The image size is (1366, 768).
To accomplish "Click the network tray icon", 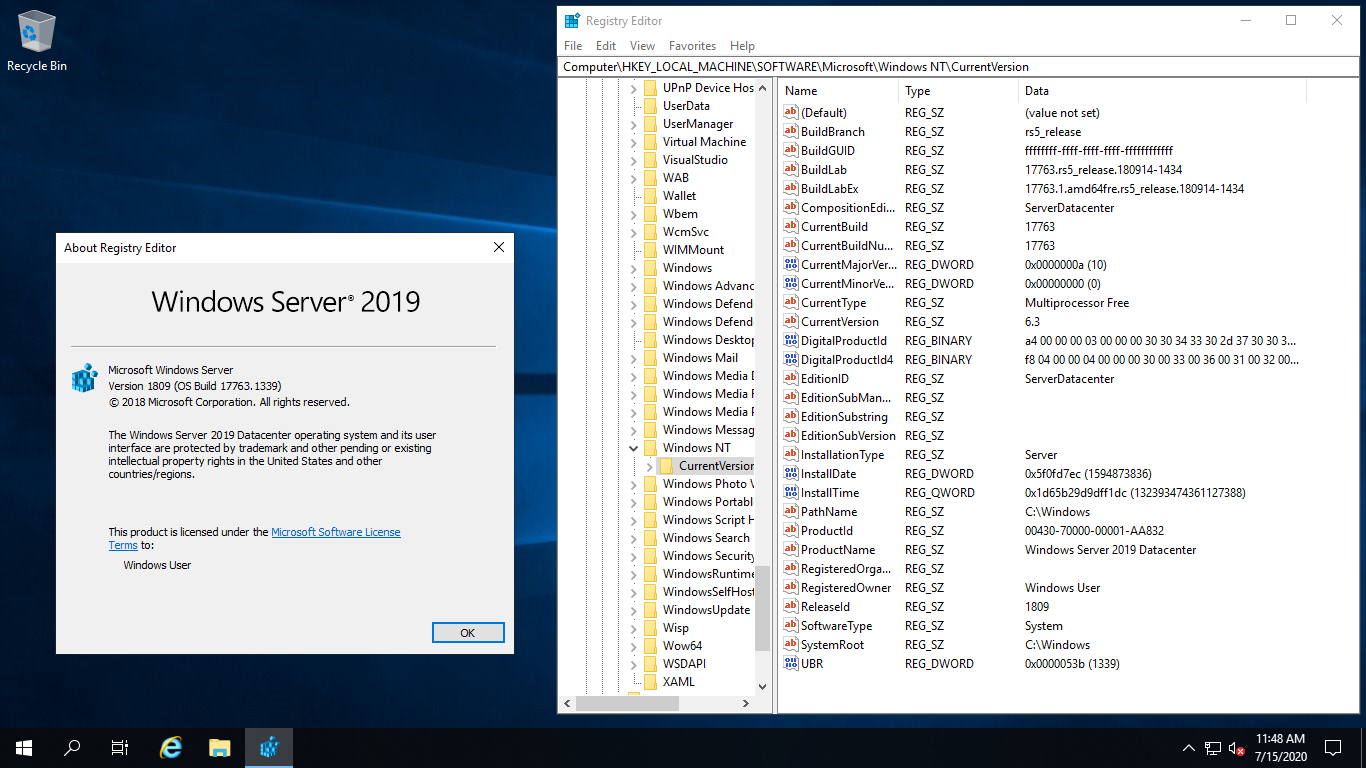I will click(1213, 747).
